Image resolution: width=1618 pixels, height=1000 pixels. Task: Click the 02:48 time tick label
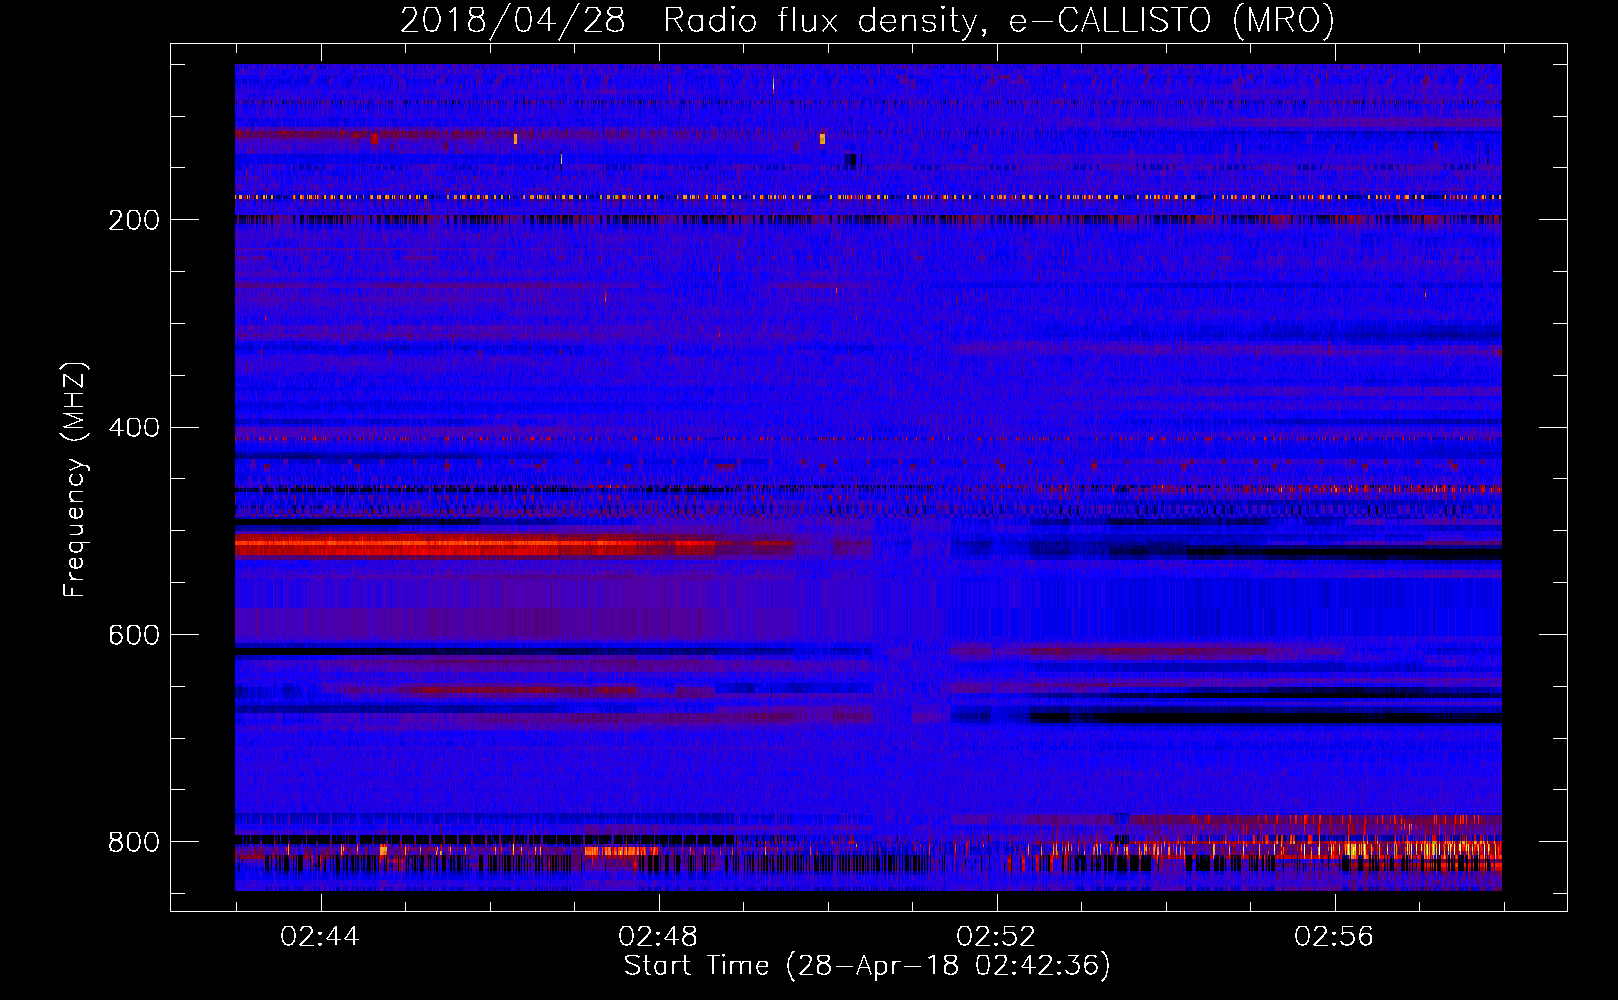tap(658, 936)
